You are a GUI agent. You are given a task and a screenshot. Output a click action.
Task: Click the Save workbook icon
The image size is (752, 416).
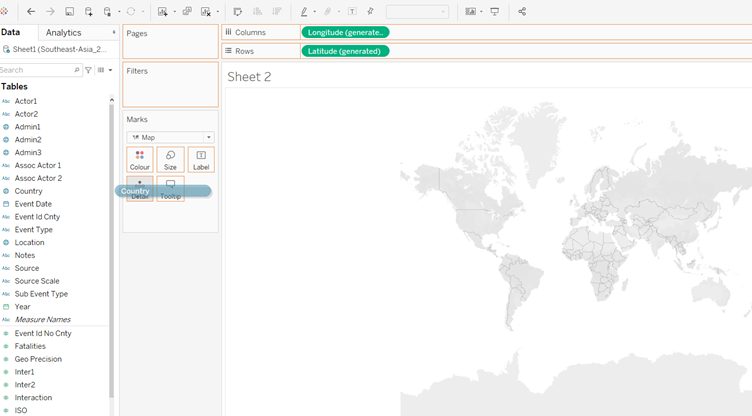(x=70, y=12)
